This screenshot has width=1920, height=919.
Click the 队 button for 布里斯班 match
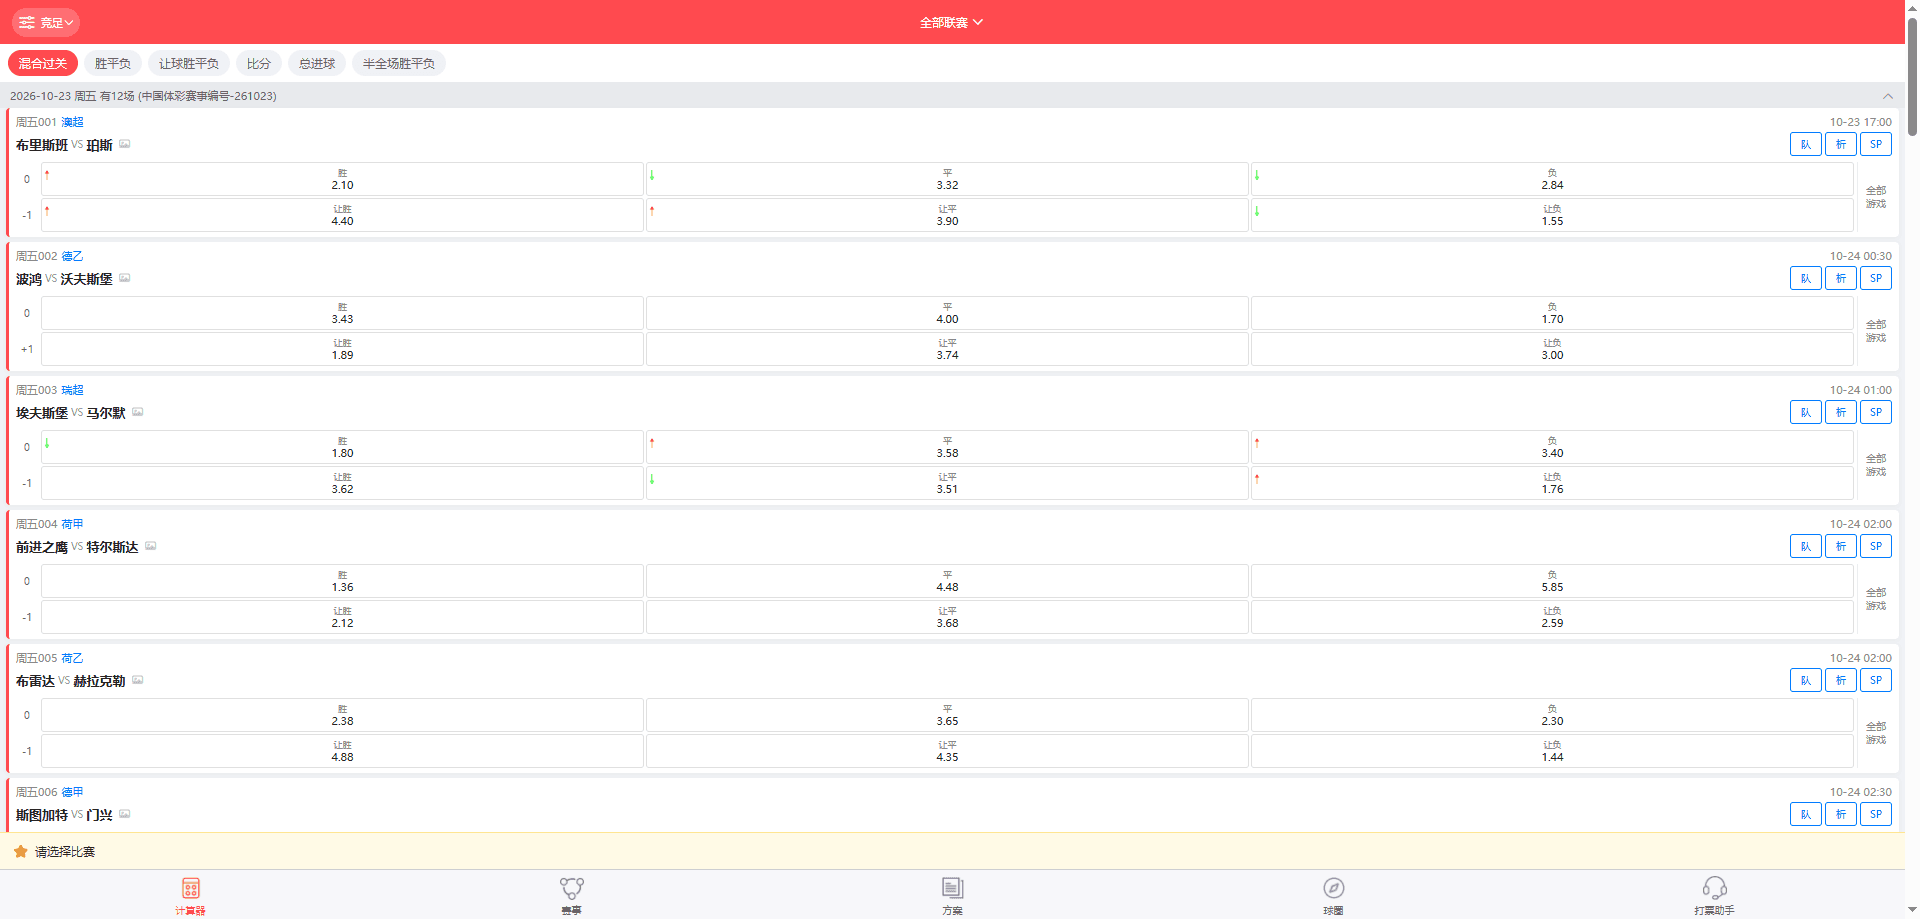[1806, 144]
